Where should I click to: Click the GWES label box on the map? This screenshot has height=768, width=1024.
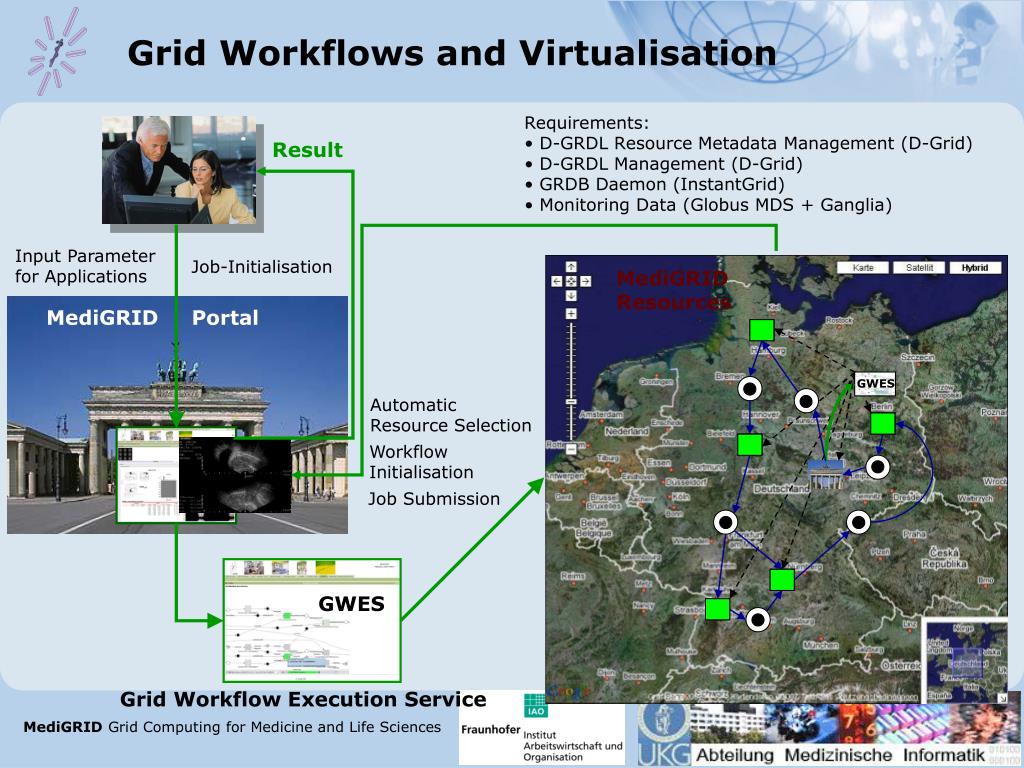point(875,383)
